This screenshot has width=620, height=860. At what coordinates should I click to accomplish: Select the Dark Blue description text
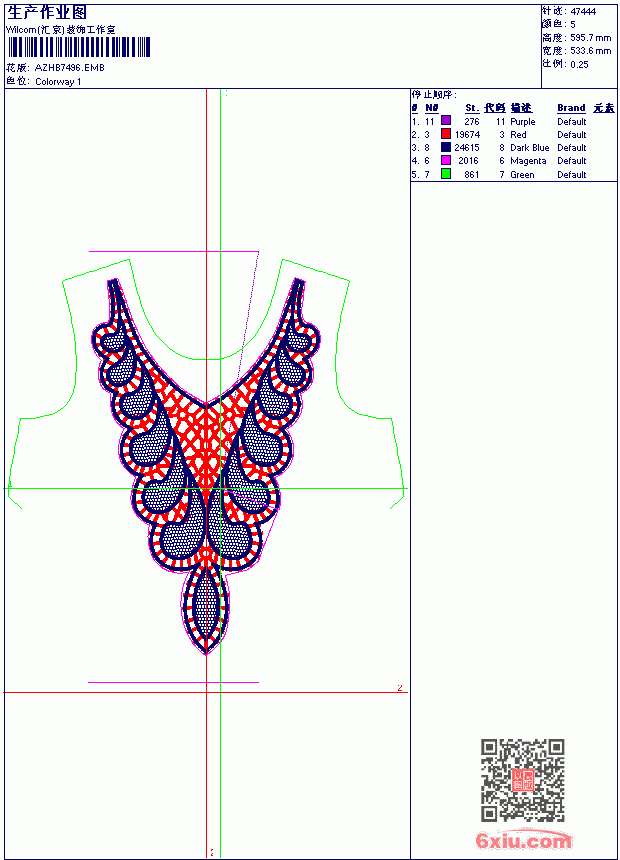coord(529,148)
